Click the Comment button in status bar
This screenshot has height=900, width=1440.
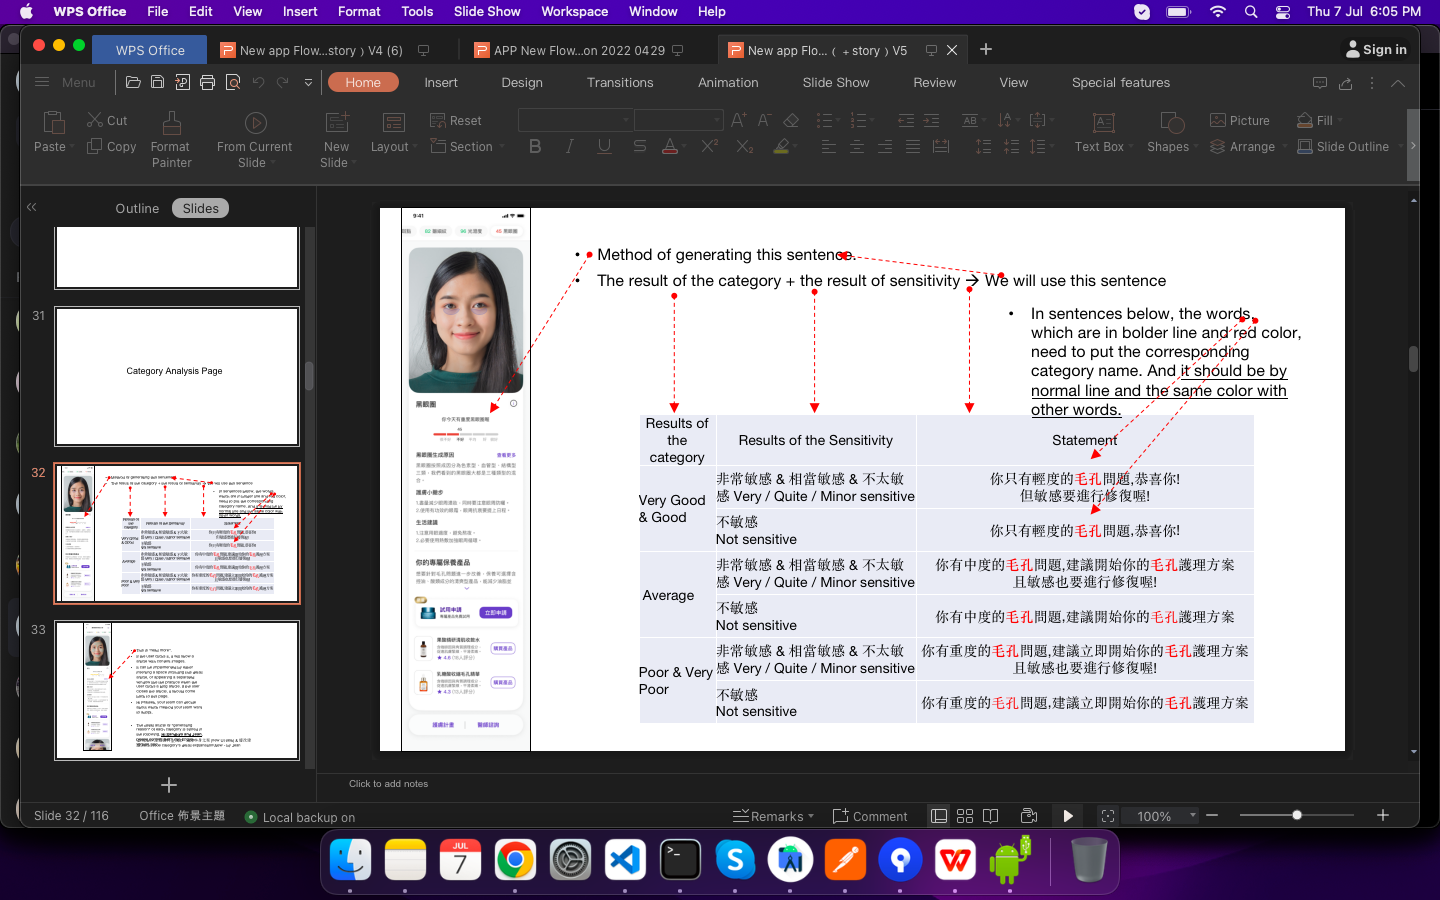pos(869,816)
